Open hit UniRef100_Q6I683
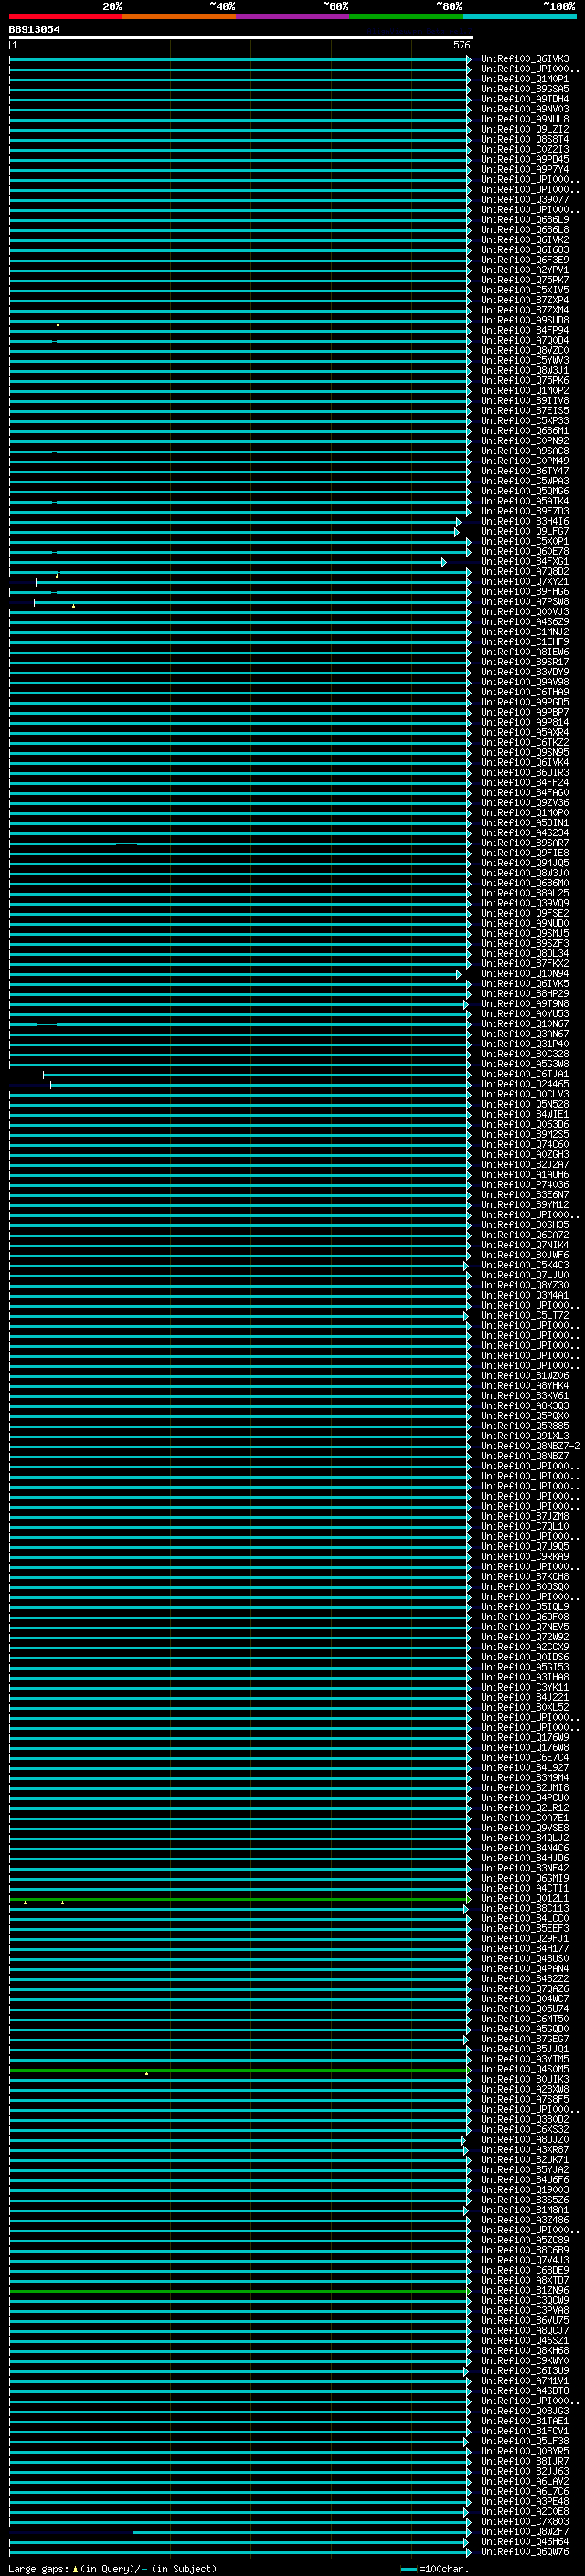The image size is (585, 2576). point(525,250)
